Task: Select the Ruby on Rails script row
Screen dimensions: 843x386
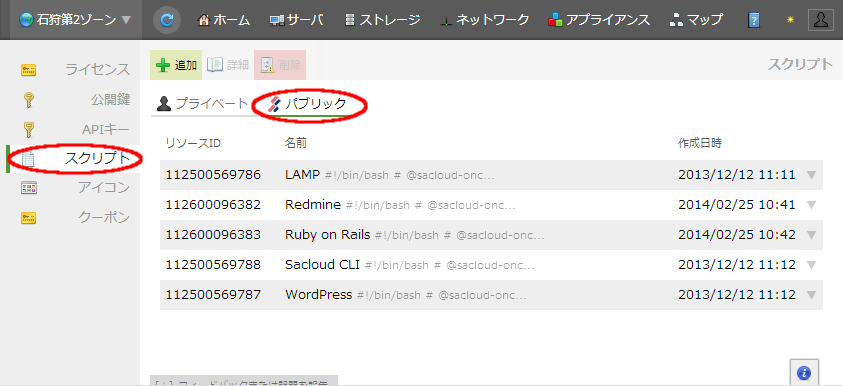Action: 491,235
